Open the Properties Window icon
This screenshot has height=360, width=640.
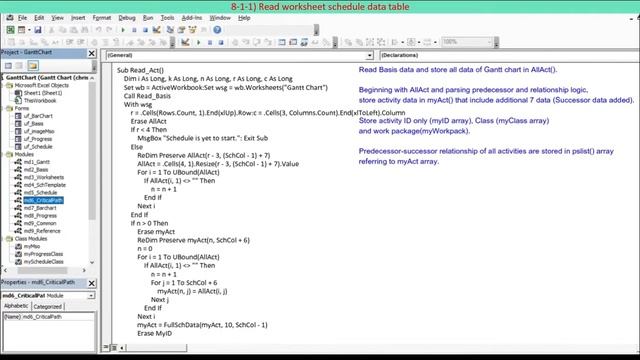click(181, 30)
